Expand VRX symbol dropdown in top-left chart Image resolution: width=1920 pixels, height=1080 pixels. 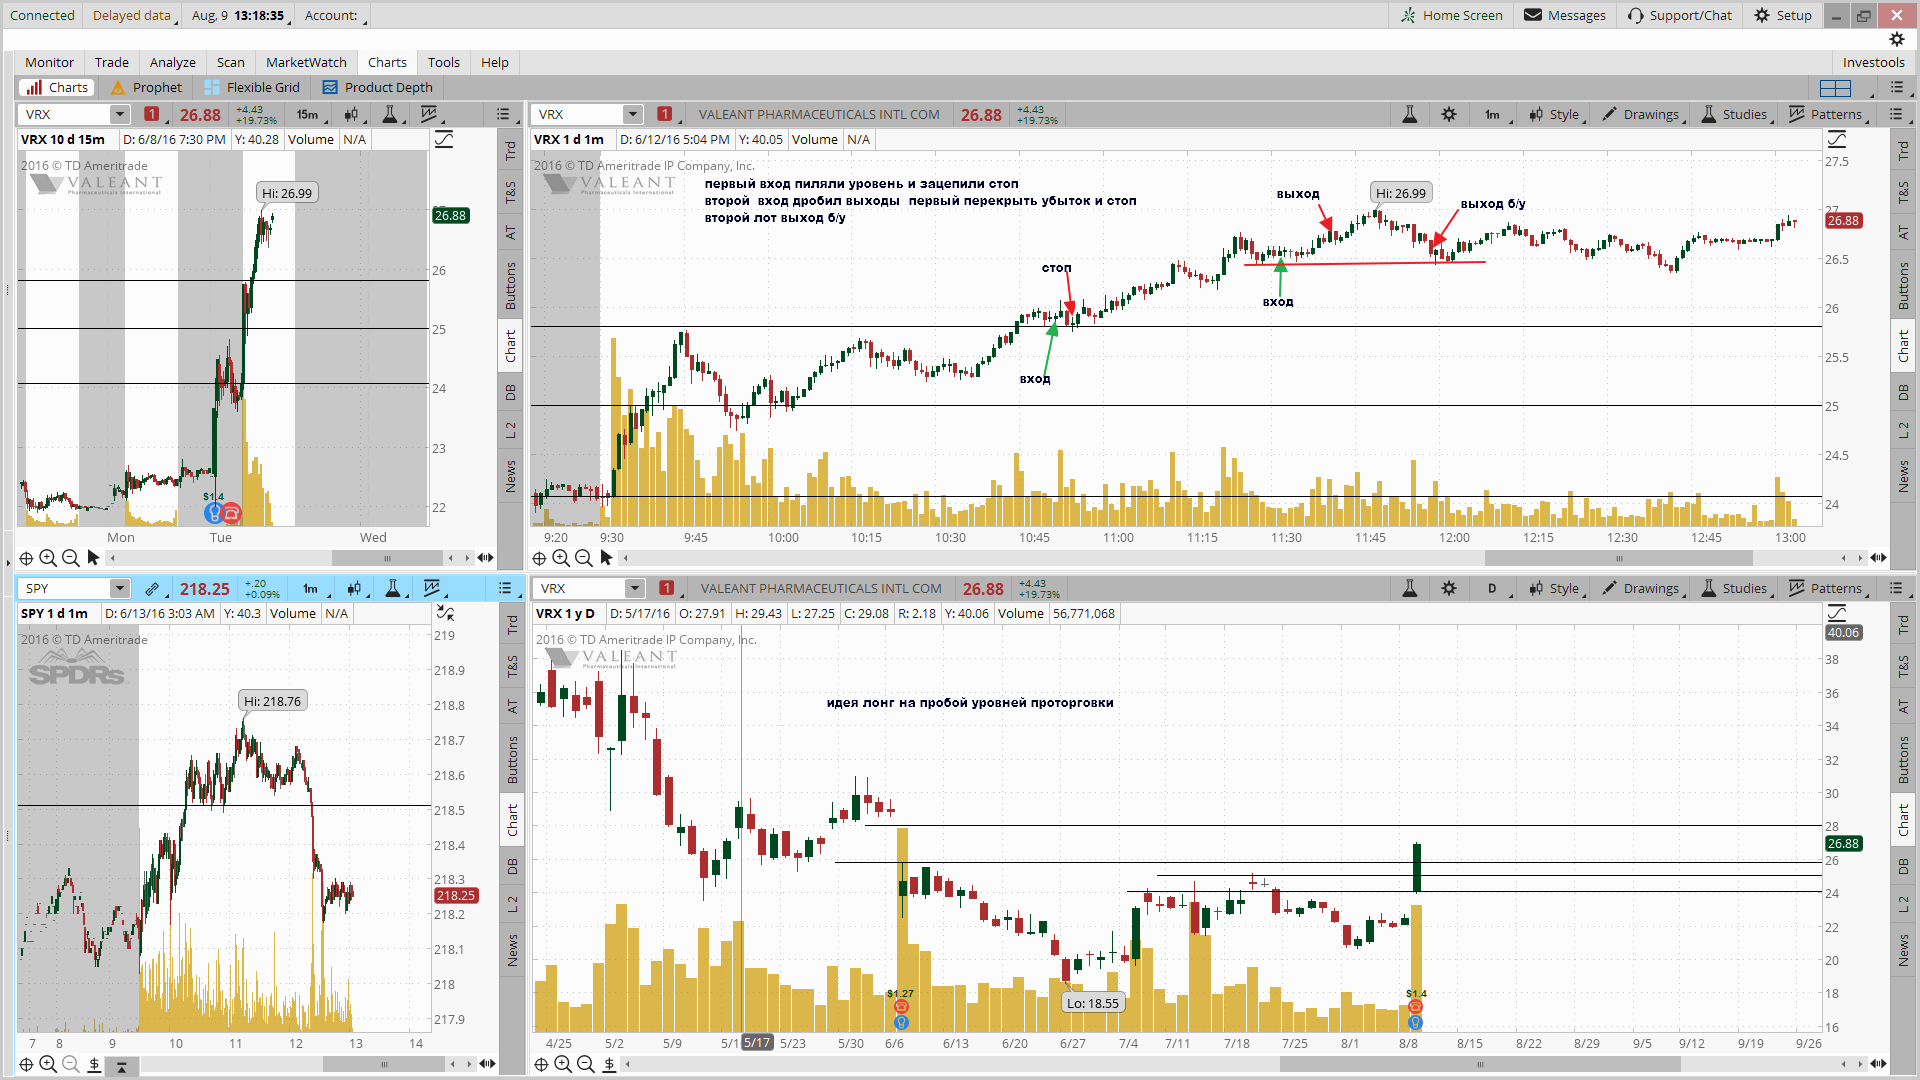(x=120, y=114)
